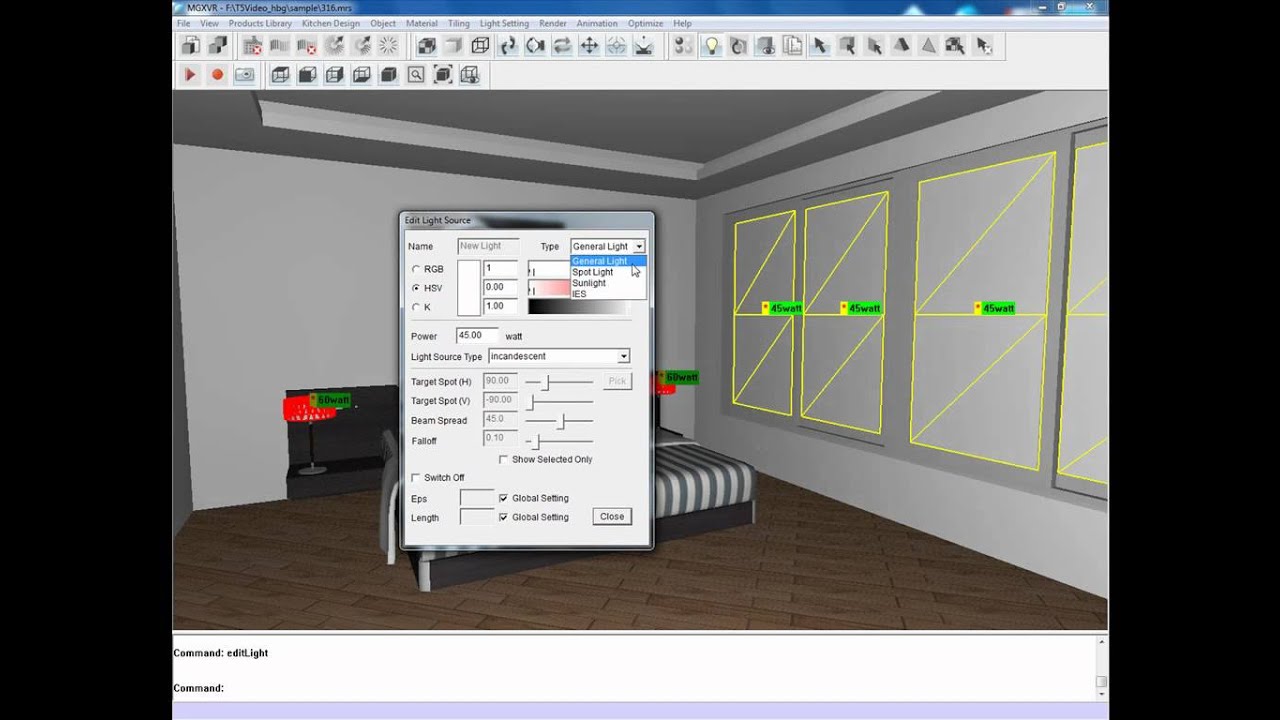Viewport: 1280px width, 720px height.
Task: Click the Close button in dialog
Action: (x=612, y=517)
